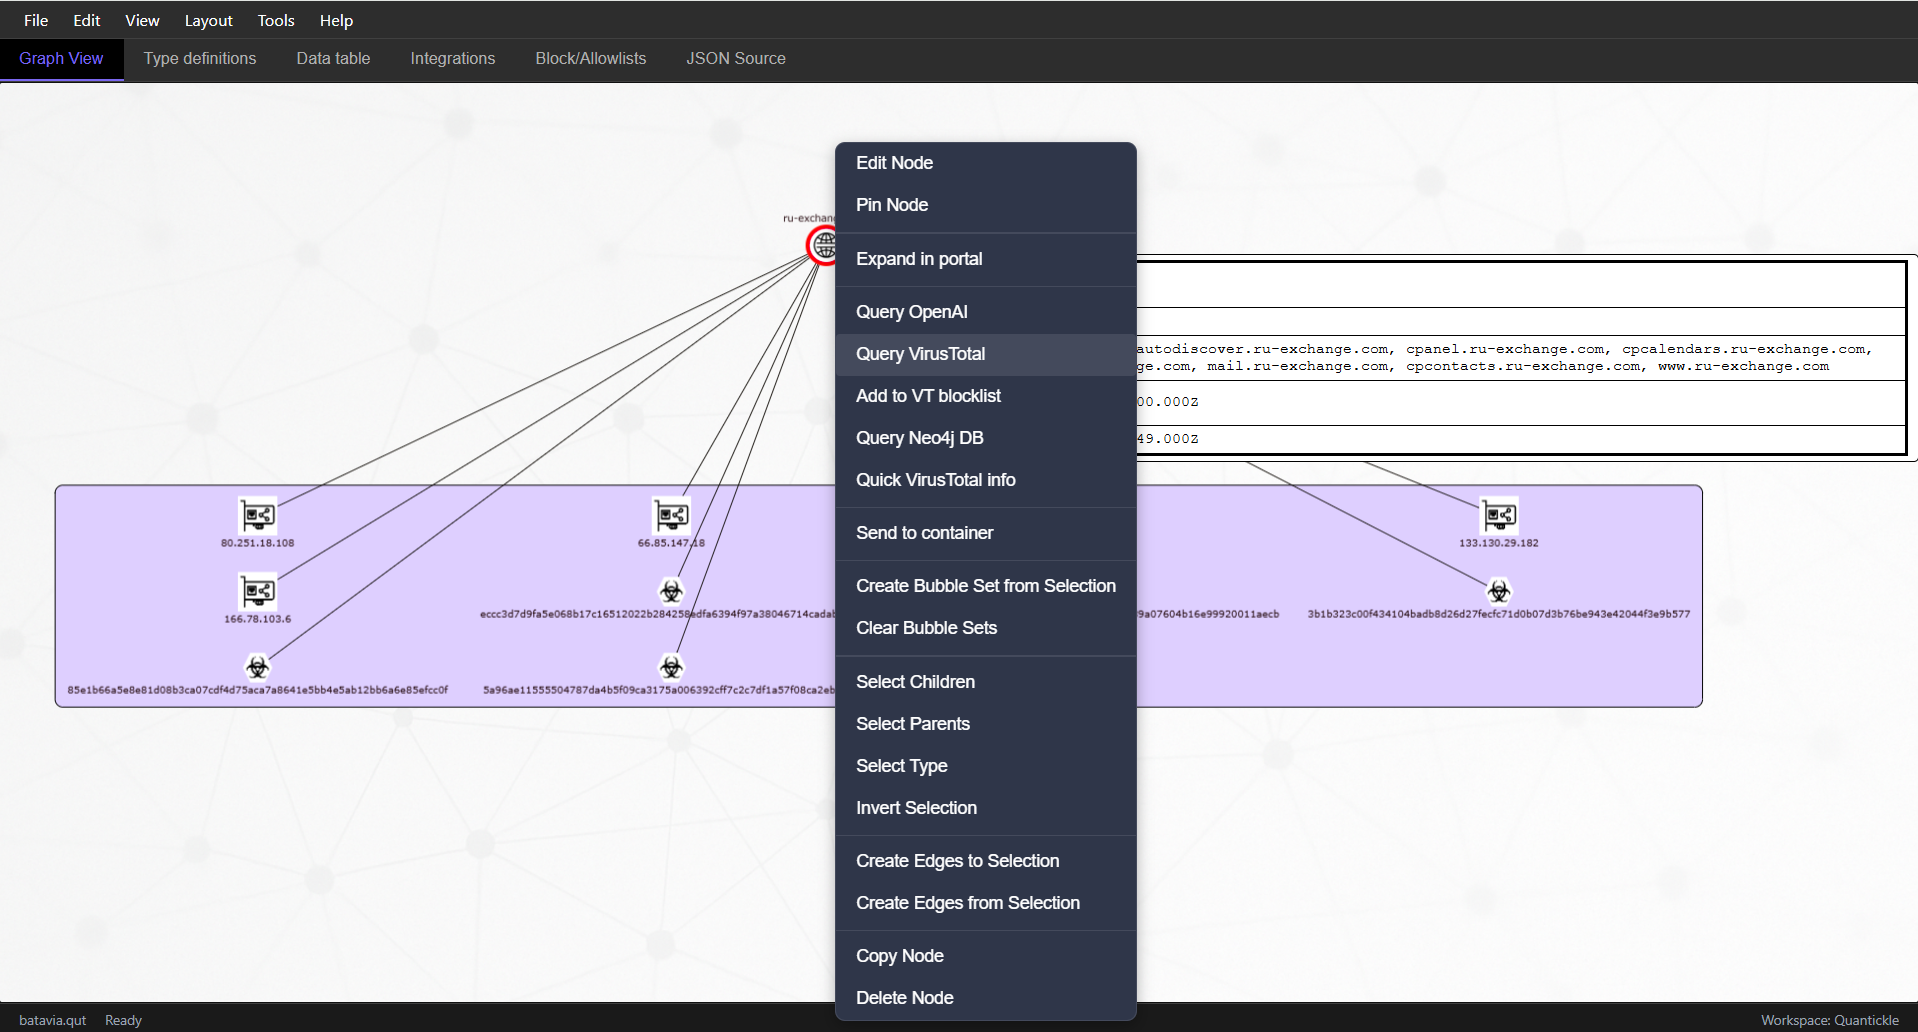This screenshot has width=1918, height=1032.
Task: Open the Tools menu
Action: click(276, 20)
